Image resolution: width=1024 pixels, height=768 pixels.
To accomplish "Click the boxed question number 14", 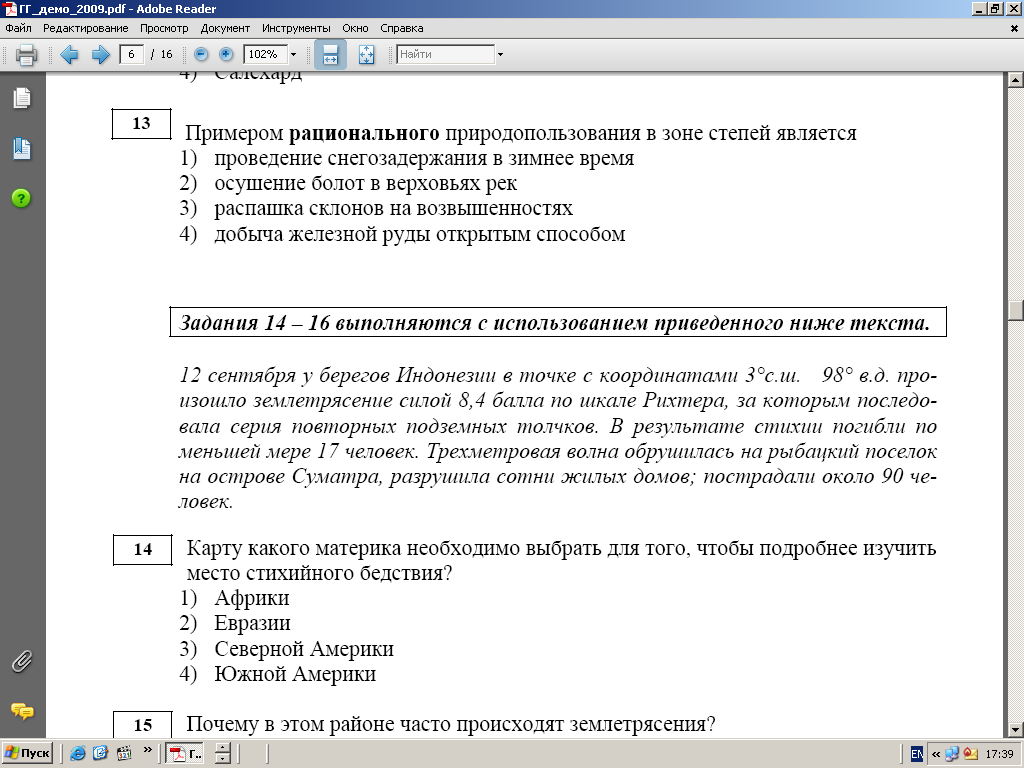I will coord(143,549).
